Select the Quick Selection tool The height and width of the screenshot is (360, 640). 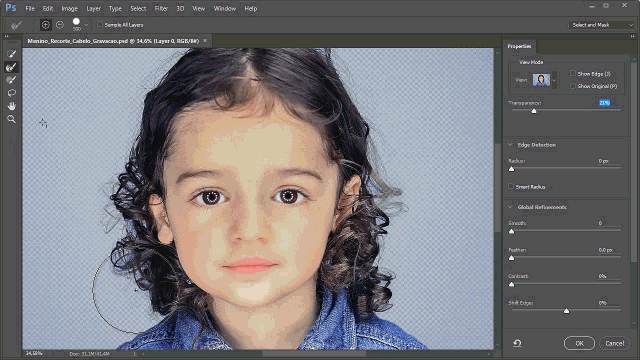[11, 54]
